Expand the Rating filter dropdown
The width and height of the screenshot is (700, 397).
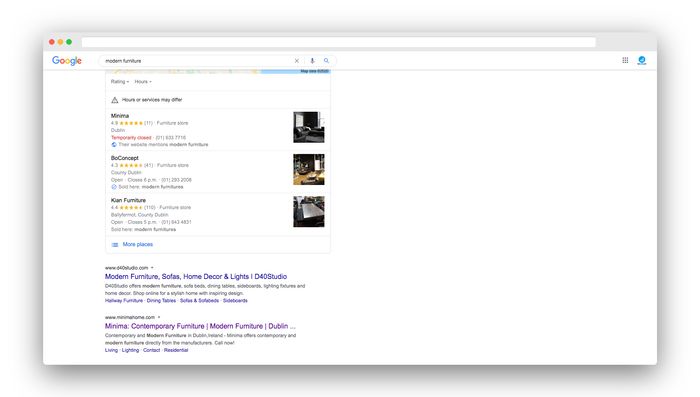pos(120,82)
